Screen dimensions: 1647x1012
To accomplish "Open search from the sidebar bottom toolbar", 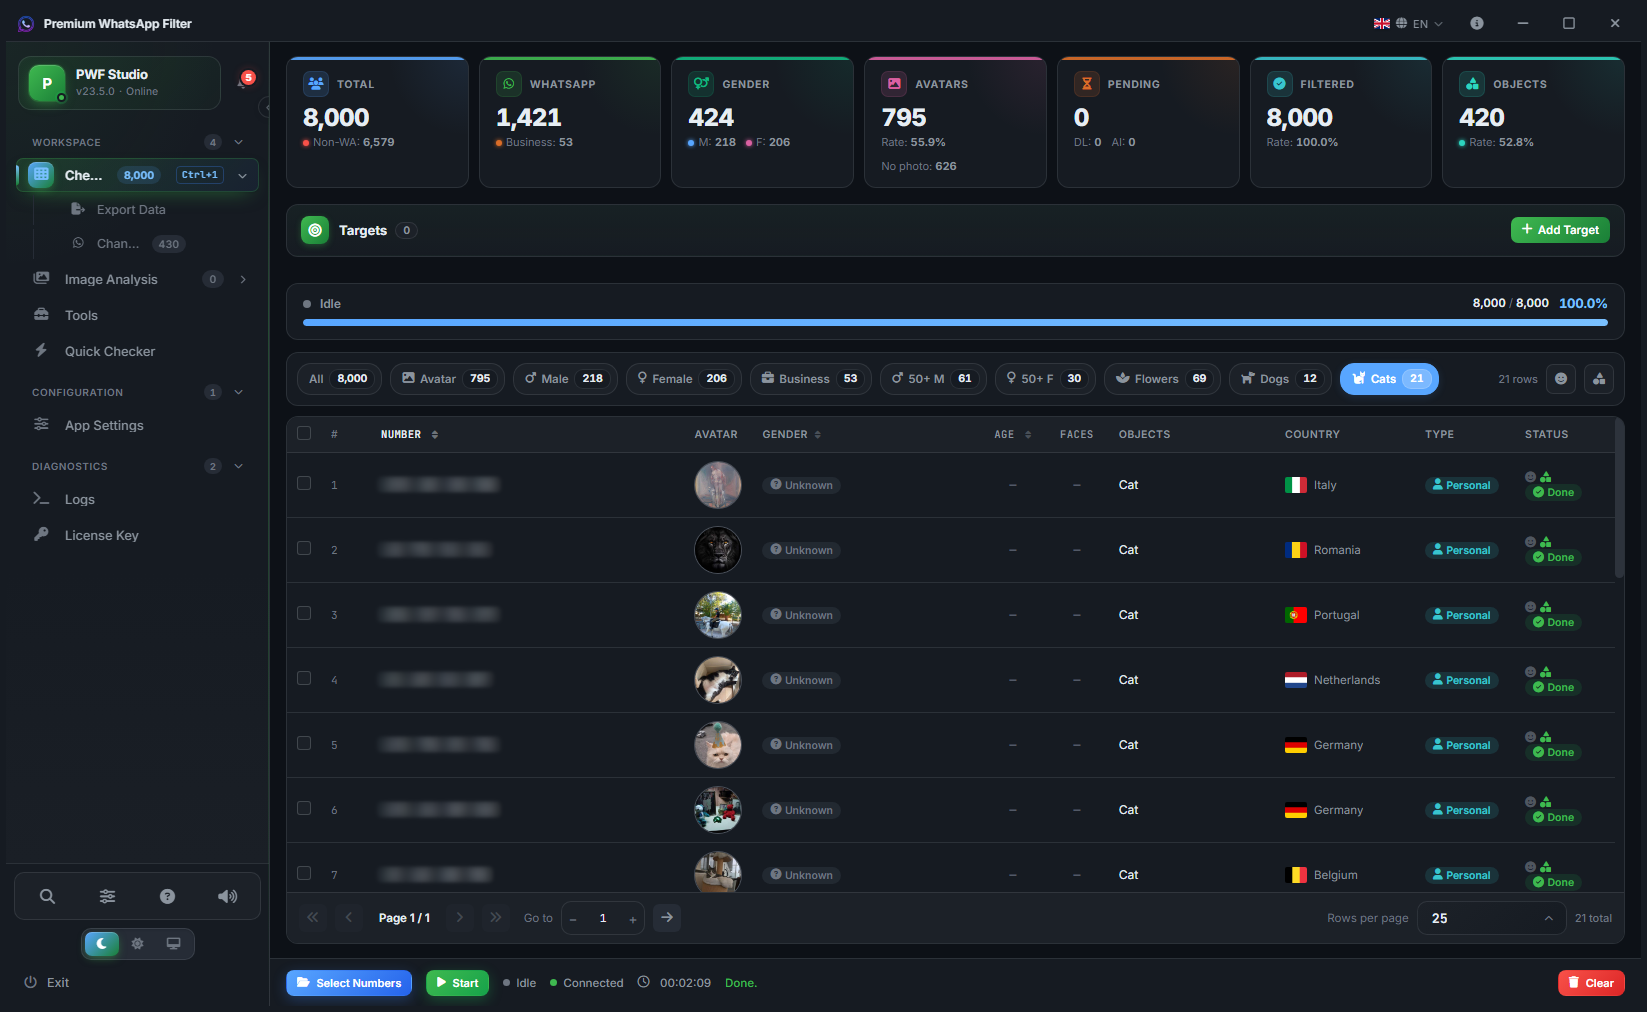I will (47, 896).
